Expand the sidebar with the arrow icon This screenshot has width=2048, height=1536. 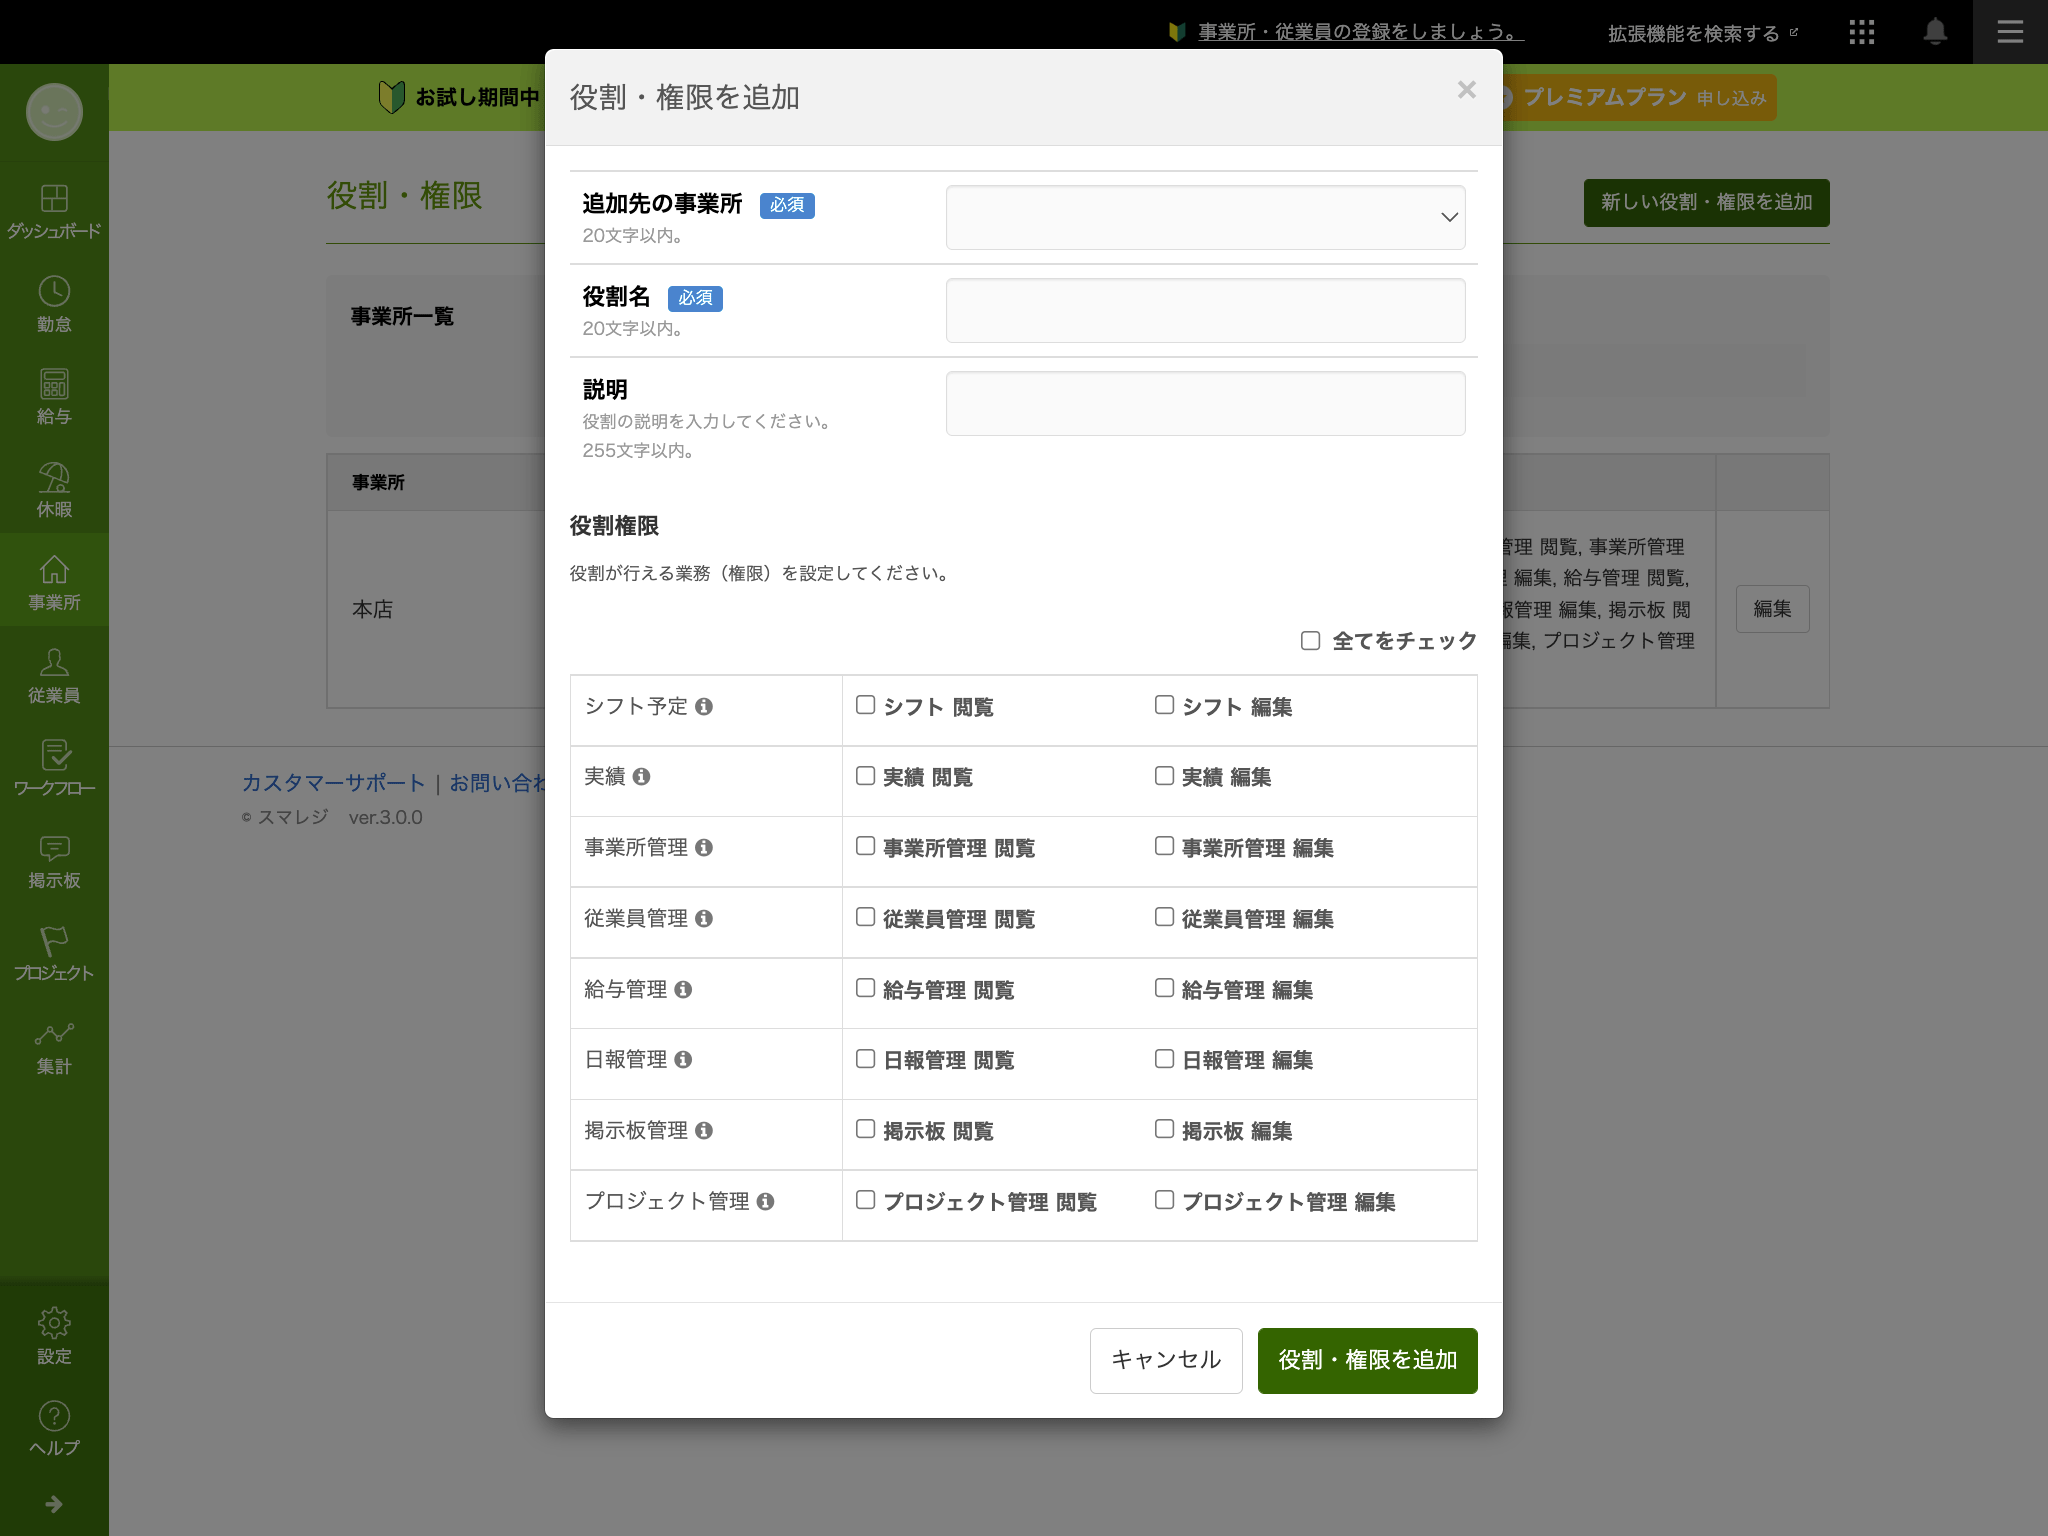click(x=54, y=1504)
